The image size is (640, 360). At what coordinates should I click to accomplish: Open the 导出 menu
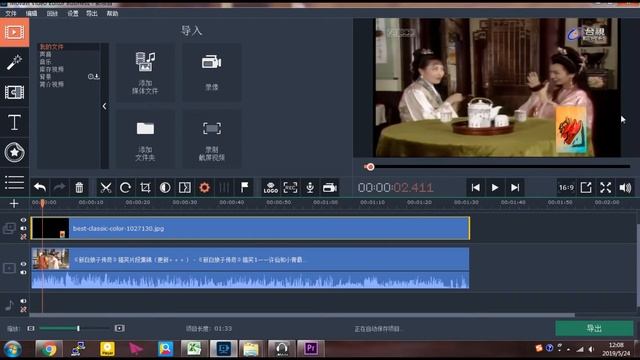(92, 13)
